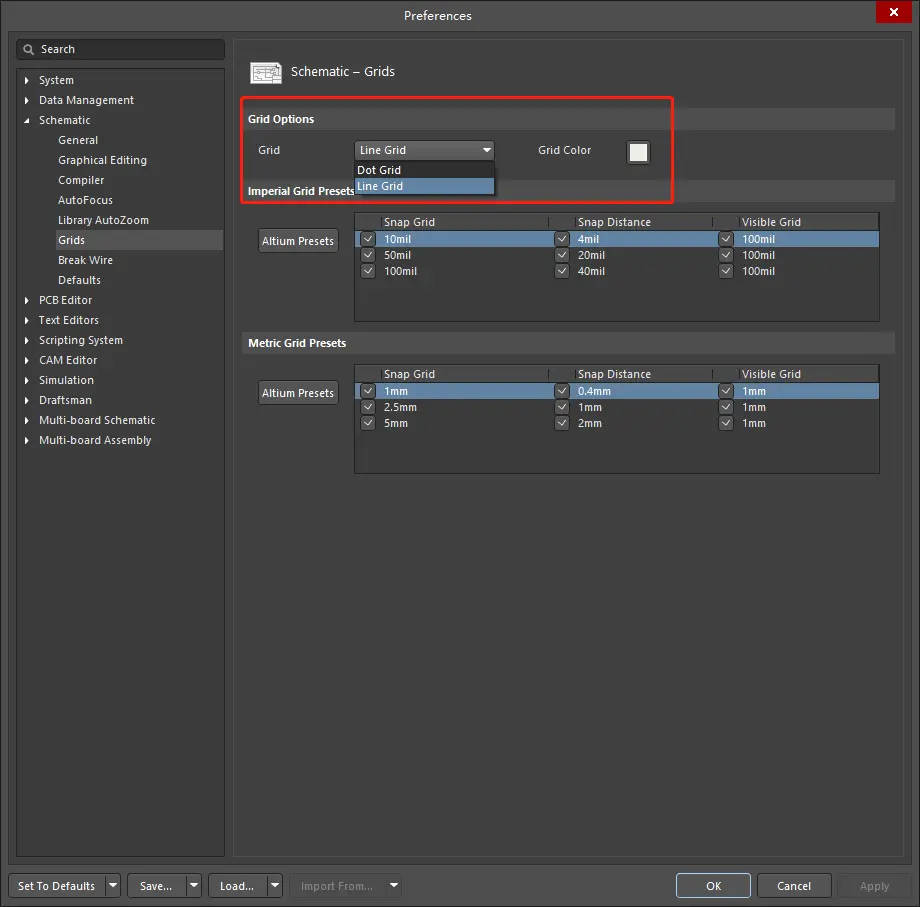Open the AutoFocus page
Screen dimensions: 920x907
pos(85,200)
